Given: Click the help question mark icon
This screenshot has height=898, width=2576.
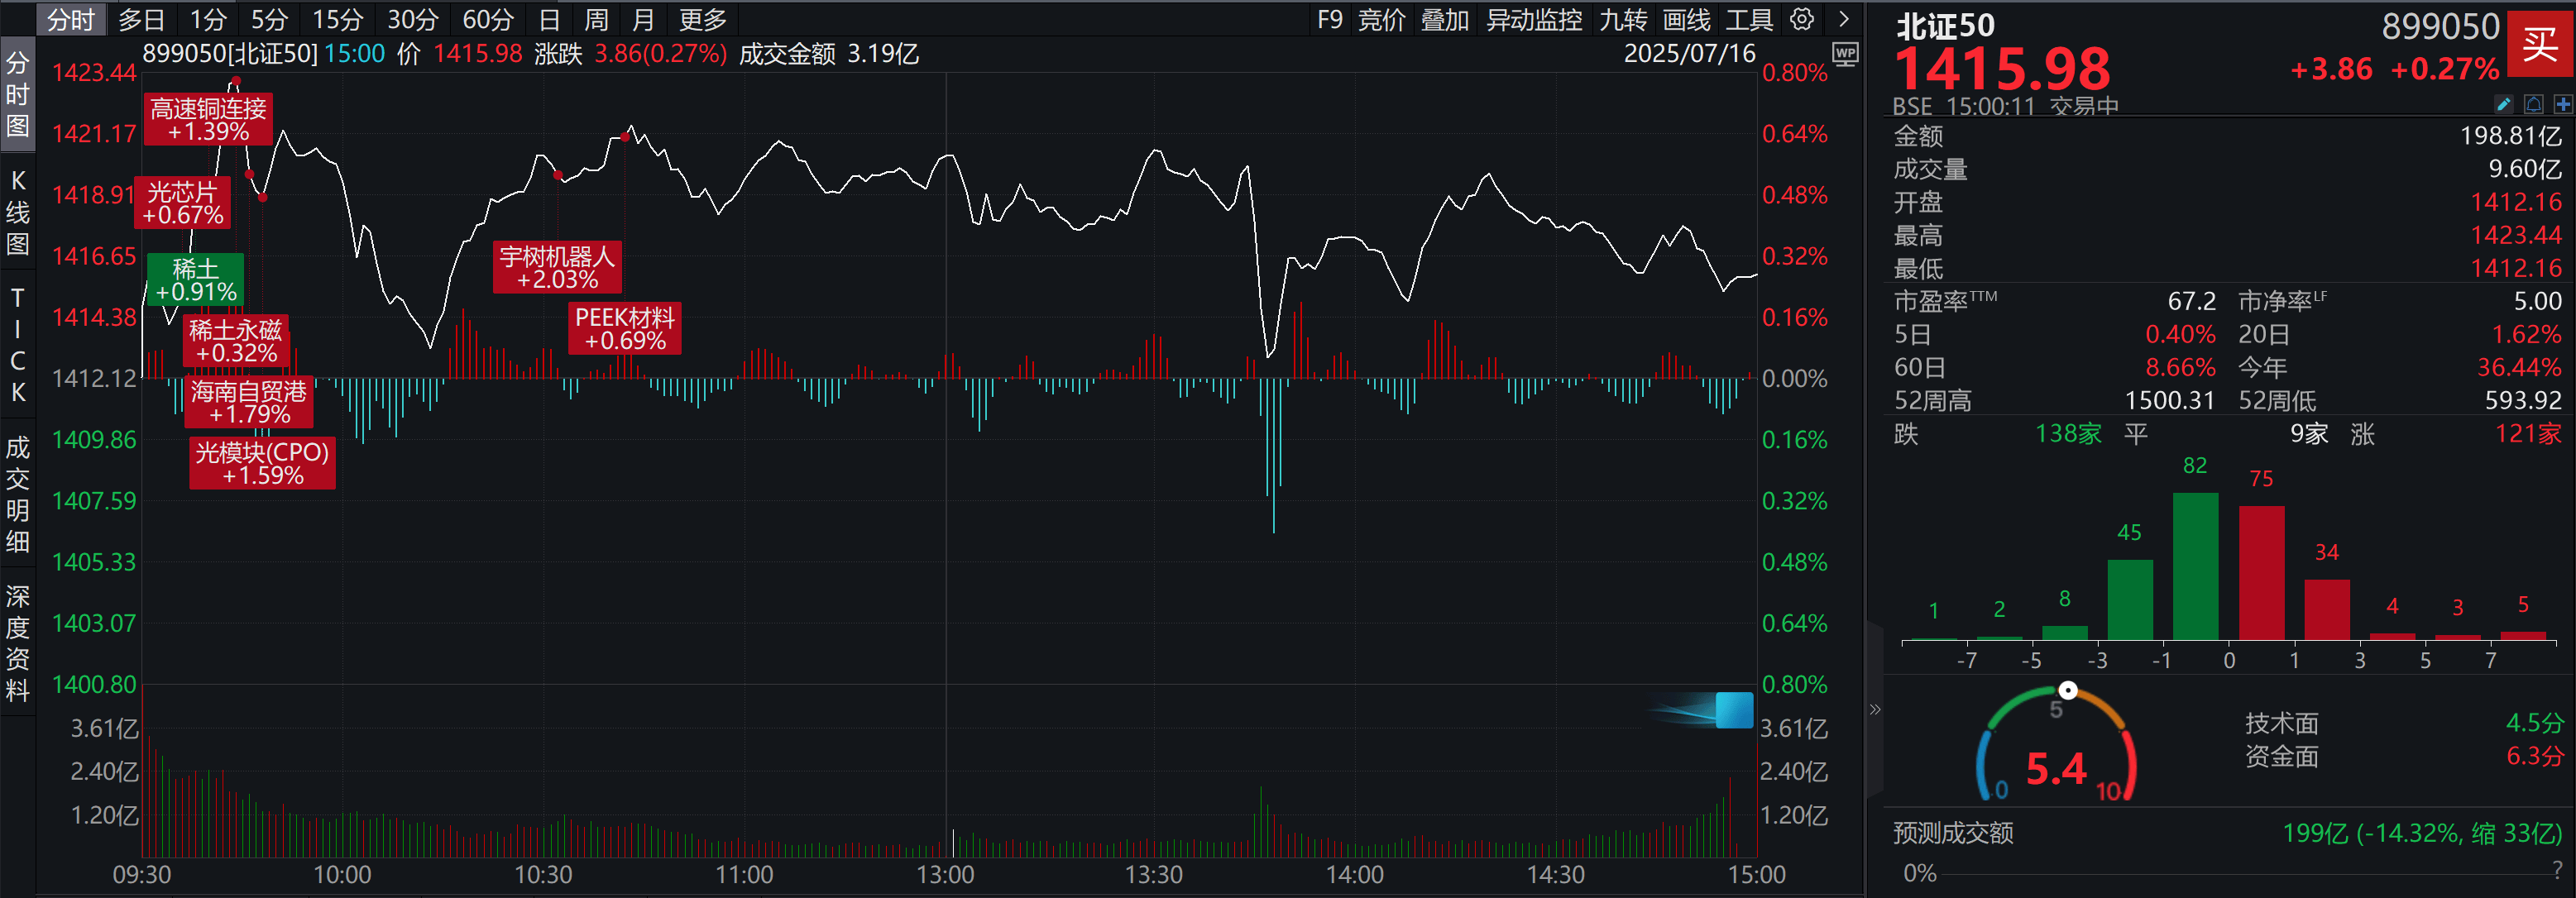Looking at the screenshot, I should [2556, 869].
